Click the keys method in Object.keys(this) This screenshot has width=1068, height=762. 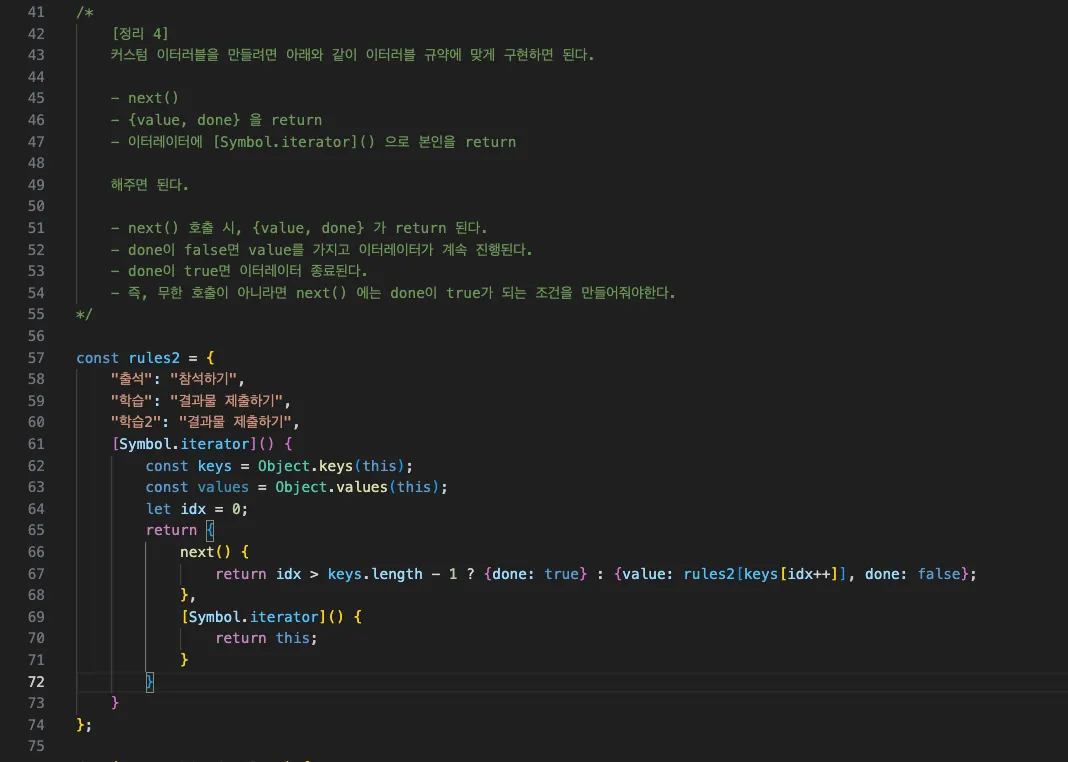[x=336, y=466]
